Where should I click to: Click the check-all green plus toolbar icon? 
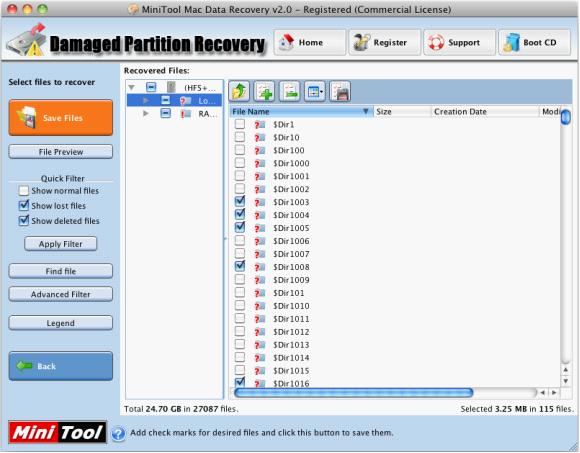tap(264, 91)
